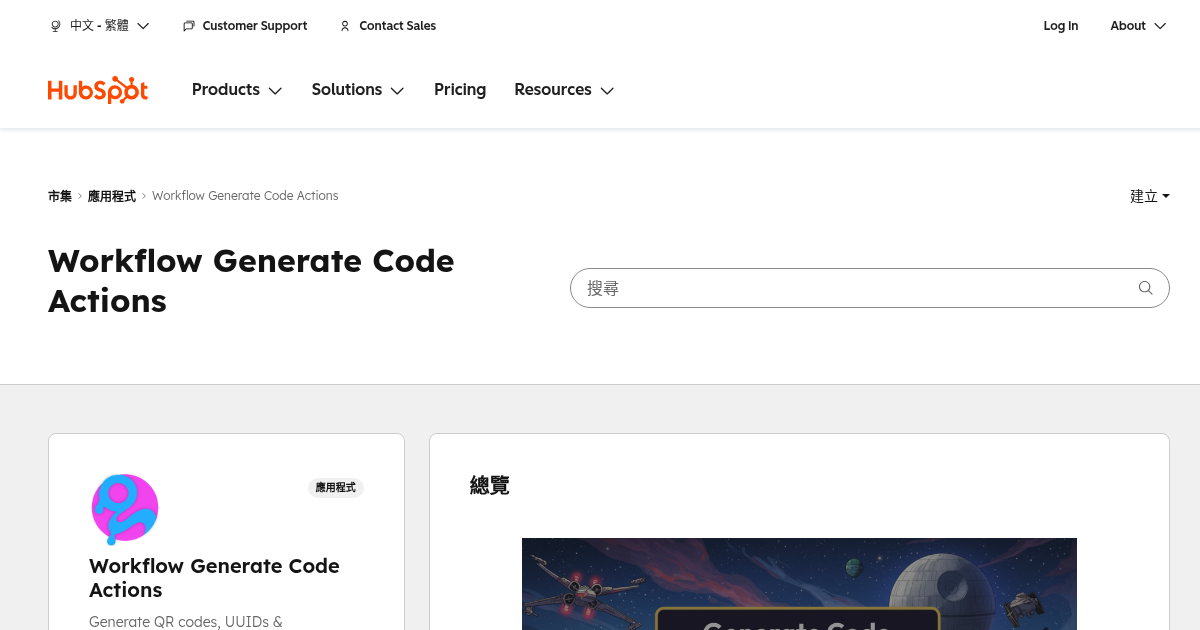Click the Contact Sales person icon
The image size is (1200, 630).
tap(345, 26)
